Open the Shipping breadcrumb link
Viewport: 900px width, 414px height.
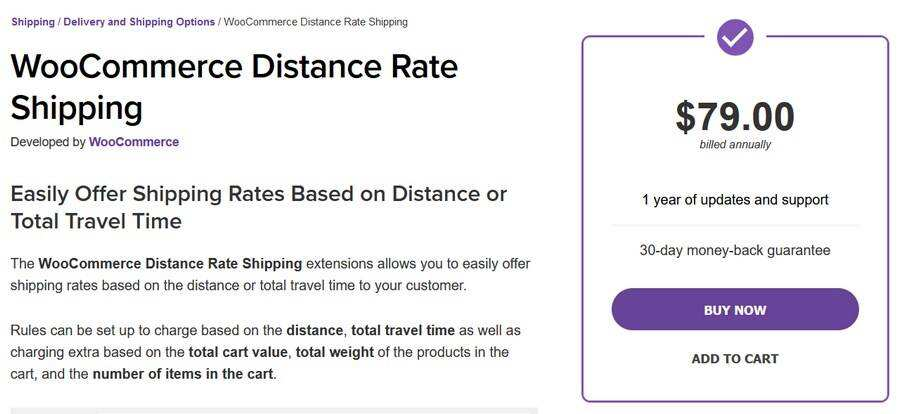(x=33, y=22)
